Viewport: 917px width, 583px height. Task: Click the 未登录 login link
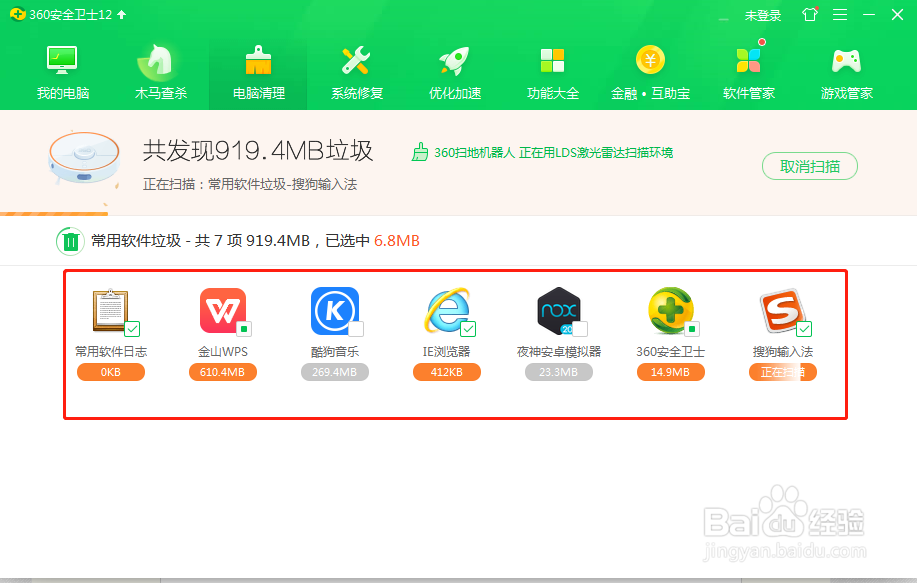pyautogui.click(x=763, y=16)
